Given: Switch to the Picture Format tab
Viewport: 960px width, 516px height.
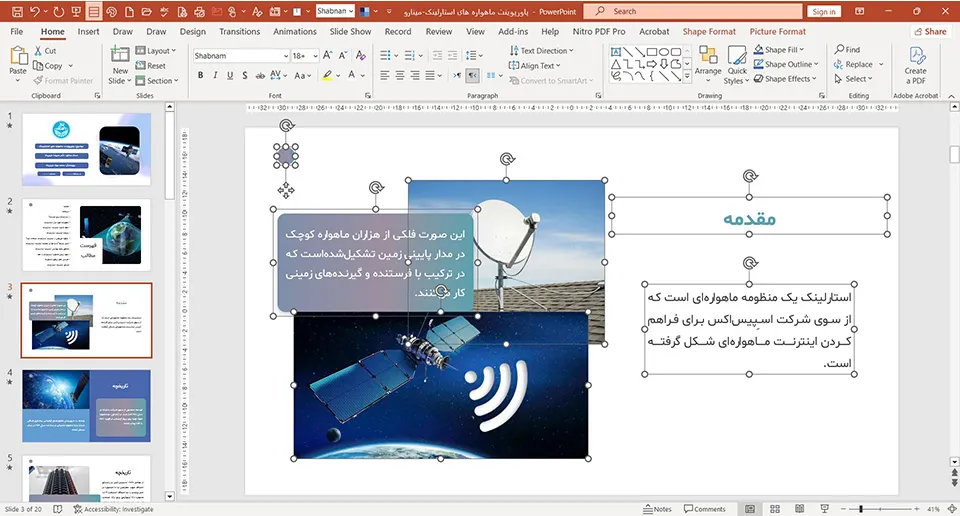Looking at the screenshot, I should pyautogui.click(x=778, y=32).
